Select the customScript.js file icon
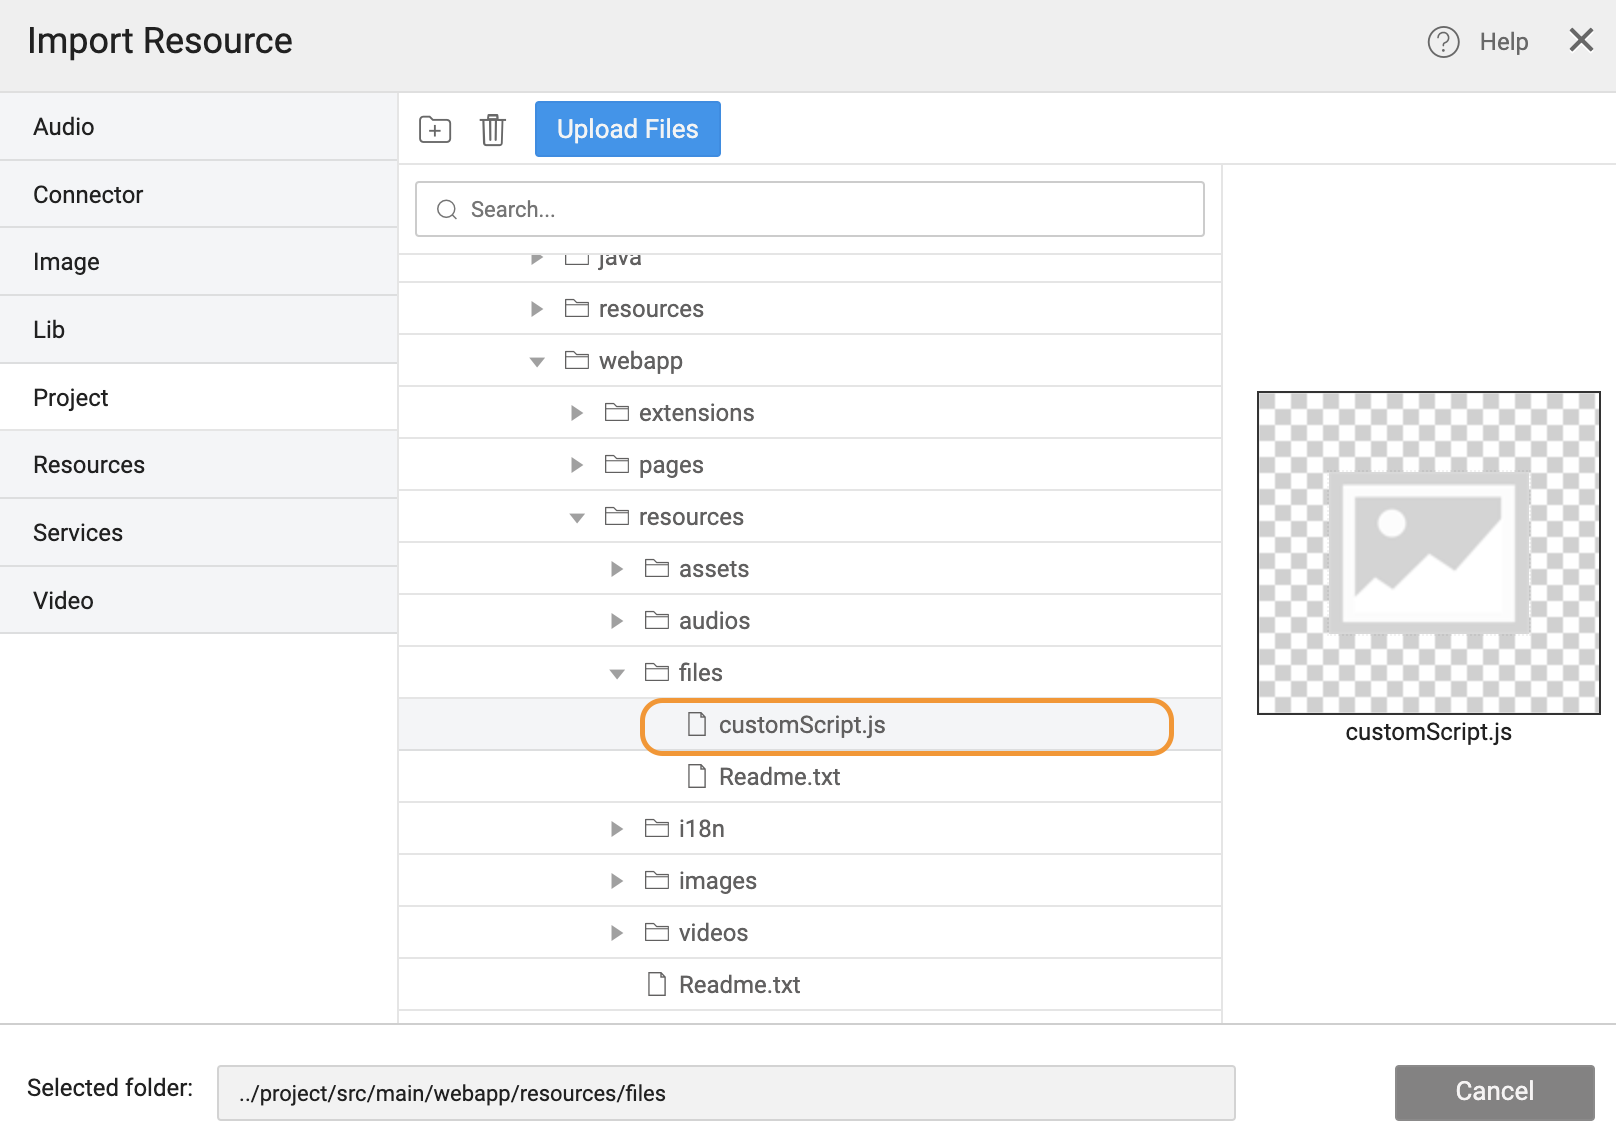1616x1148 pixels. tap(696, 725)
